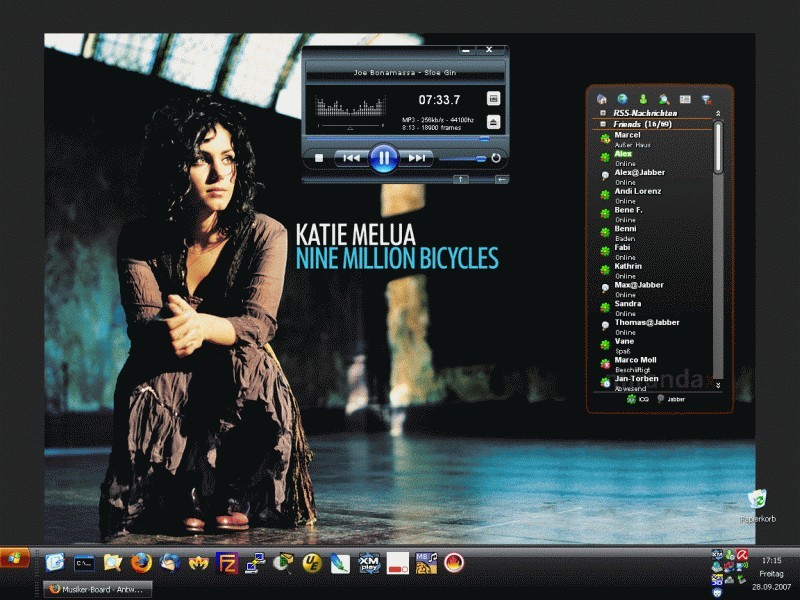Switch to the Musiker-Board Firefox taskbar window
This screenshot has width=800, height=600.
[97, 589]
